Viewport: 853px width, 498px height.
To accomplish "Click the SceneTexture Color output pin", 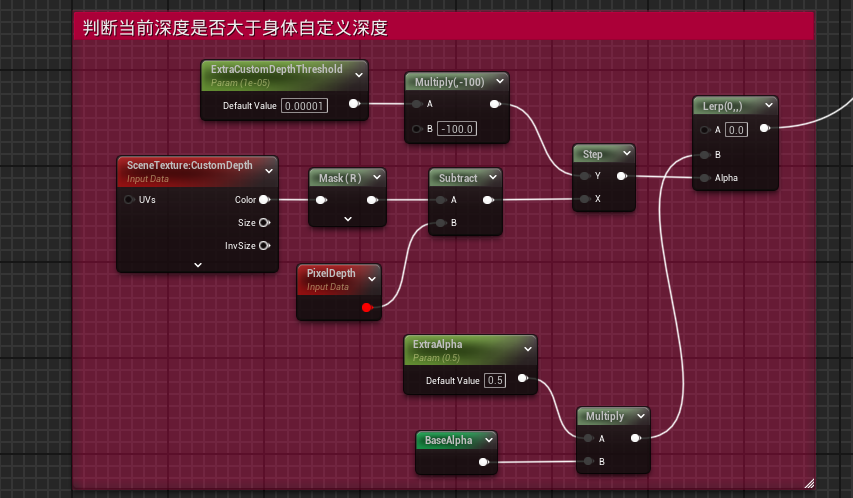I will (264, 200).
